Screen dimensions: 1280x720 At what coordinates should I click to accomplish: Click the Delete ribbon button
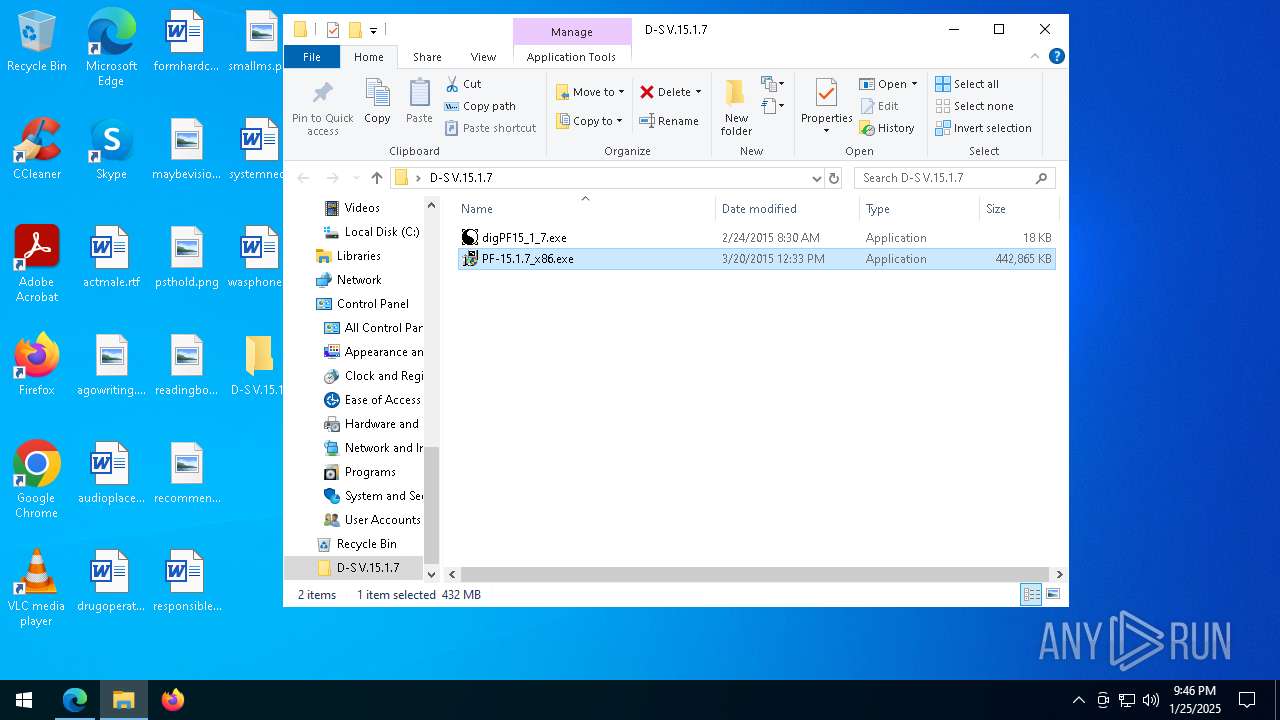665,92
